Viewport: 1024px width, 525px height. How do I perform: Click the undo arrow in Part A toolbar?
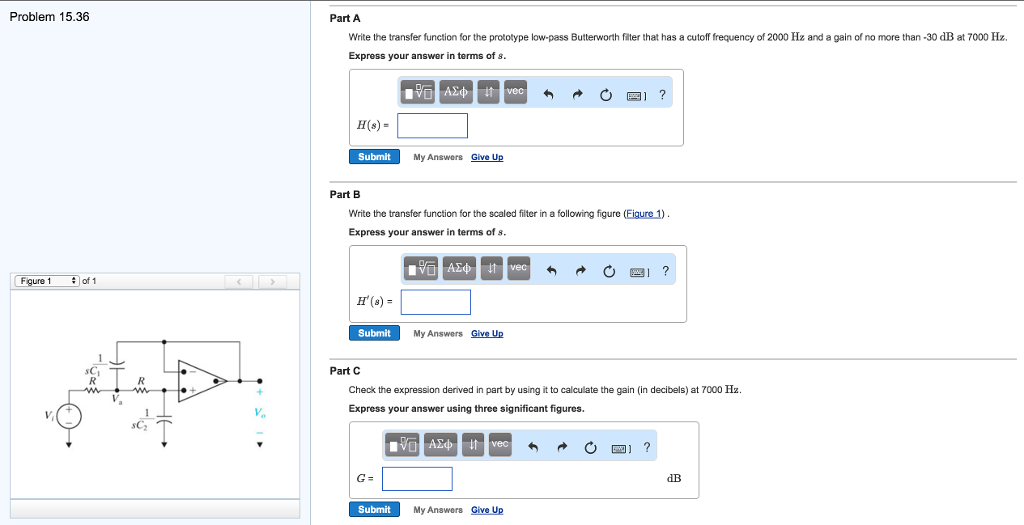pyautogui.click(x=548, y=95)
